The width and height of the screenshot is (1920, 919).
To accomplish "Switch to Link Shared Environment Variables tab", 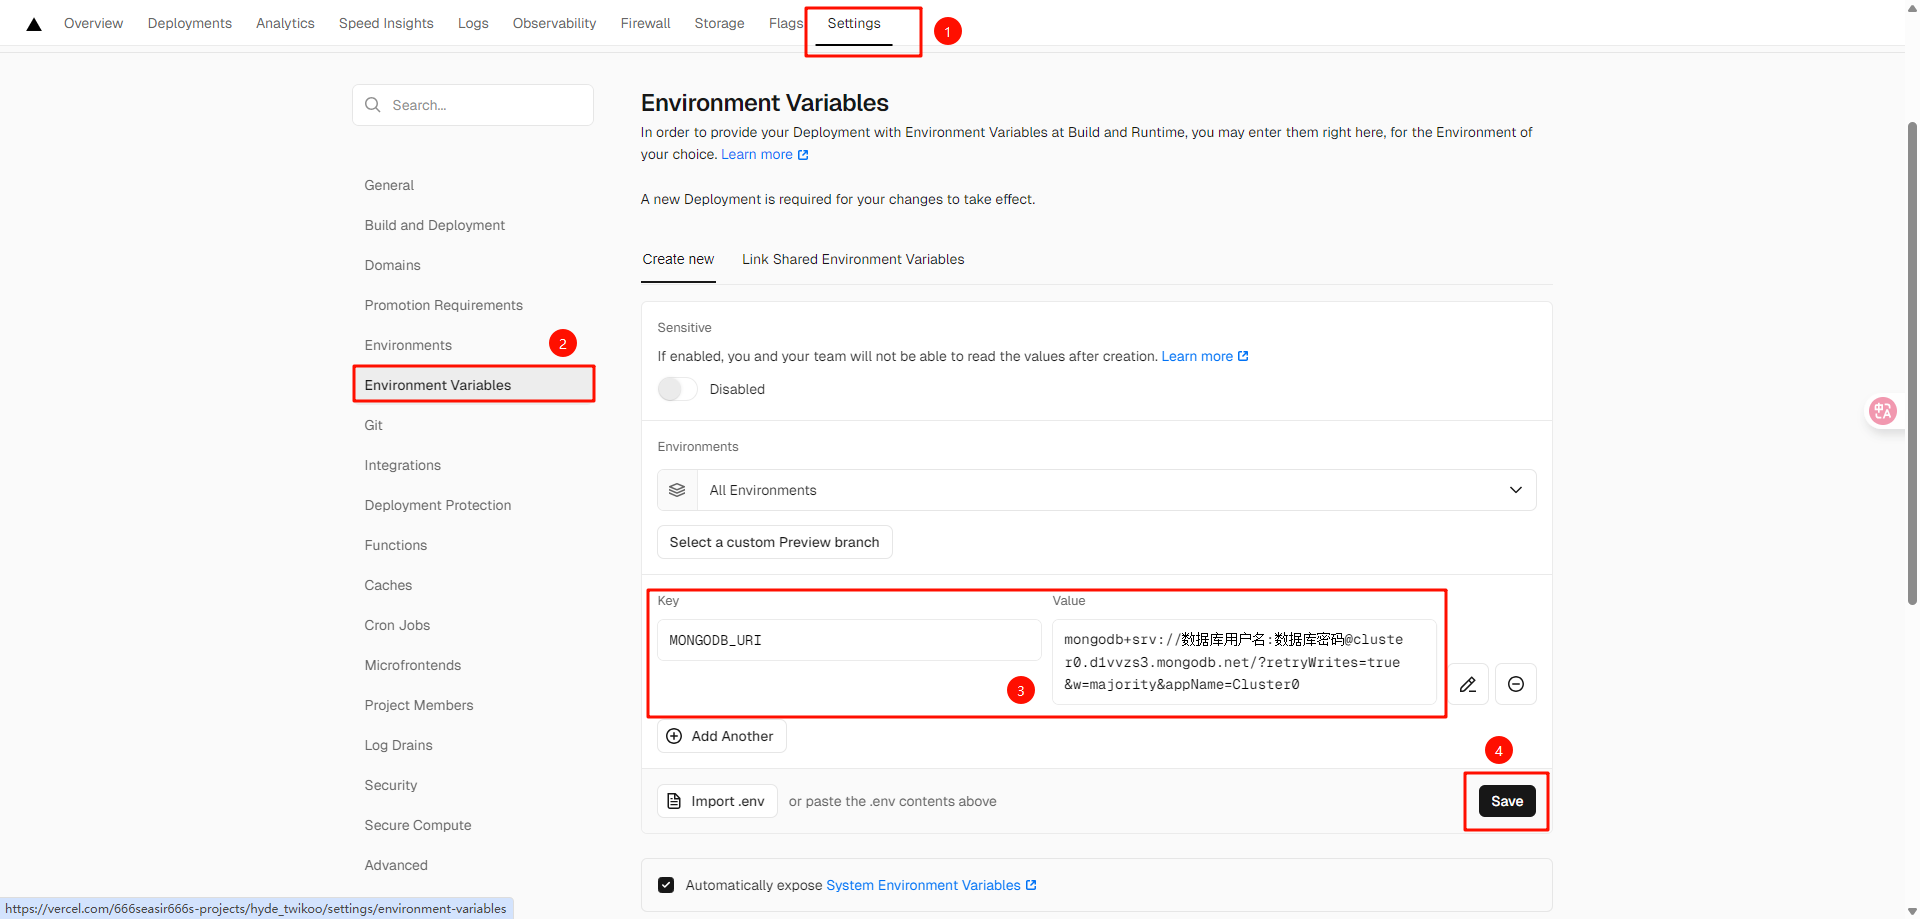I will point(853,259).
